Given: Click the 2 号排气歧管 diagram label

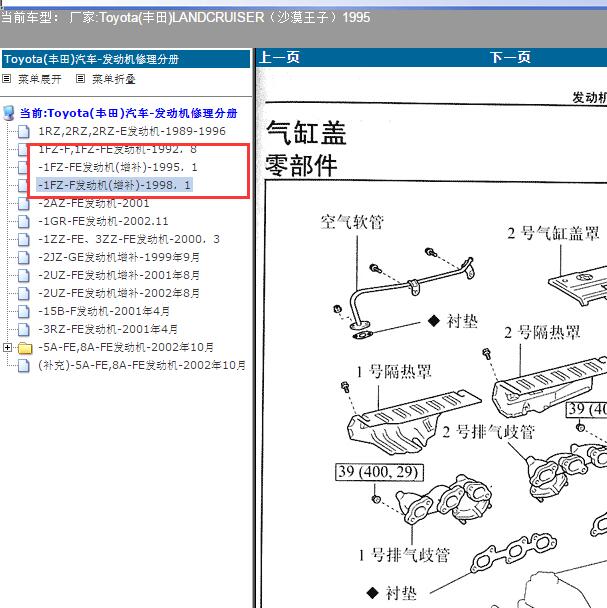Looking at the screenshot, I should click(489, 432).
